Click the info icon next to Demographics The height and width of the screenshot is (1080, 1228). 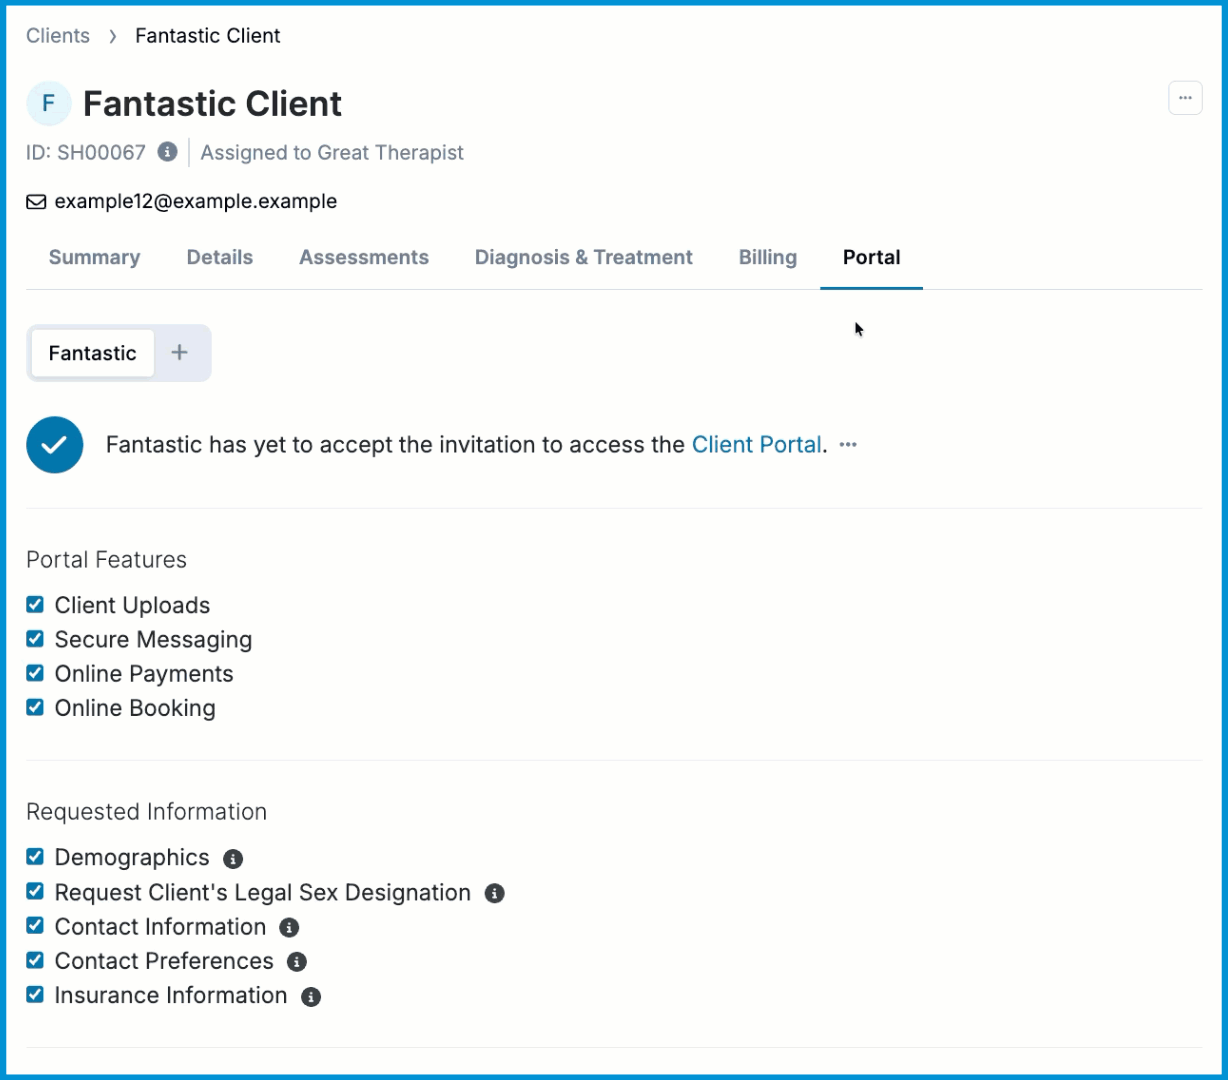[233, 859]
